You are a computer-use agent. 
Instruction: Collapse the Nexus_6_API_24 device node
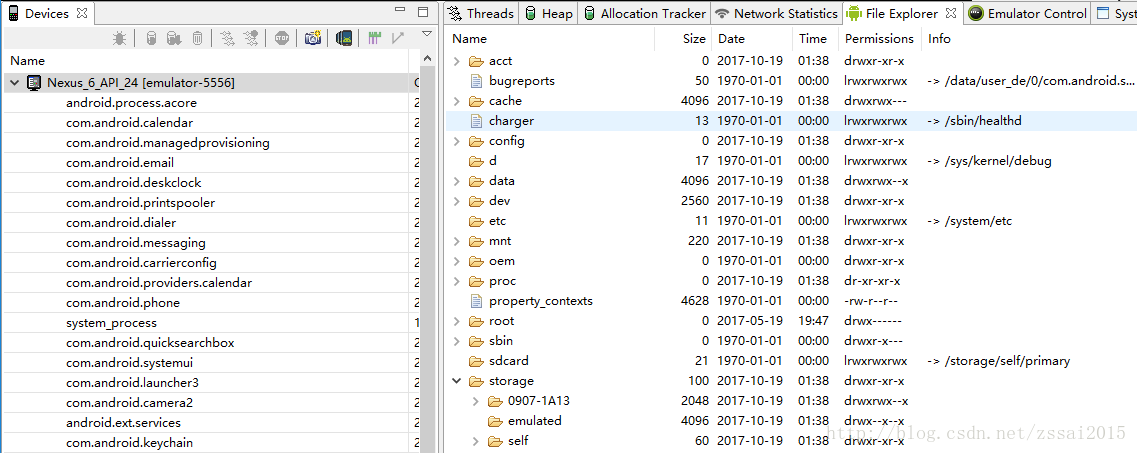click(15, 83)
